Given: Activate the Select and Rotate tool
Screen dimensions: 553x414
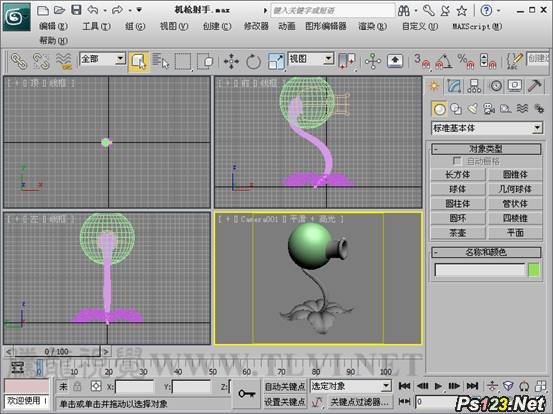Looking at the screenshot, I should (253, 61).
